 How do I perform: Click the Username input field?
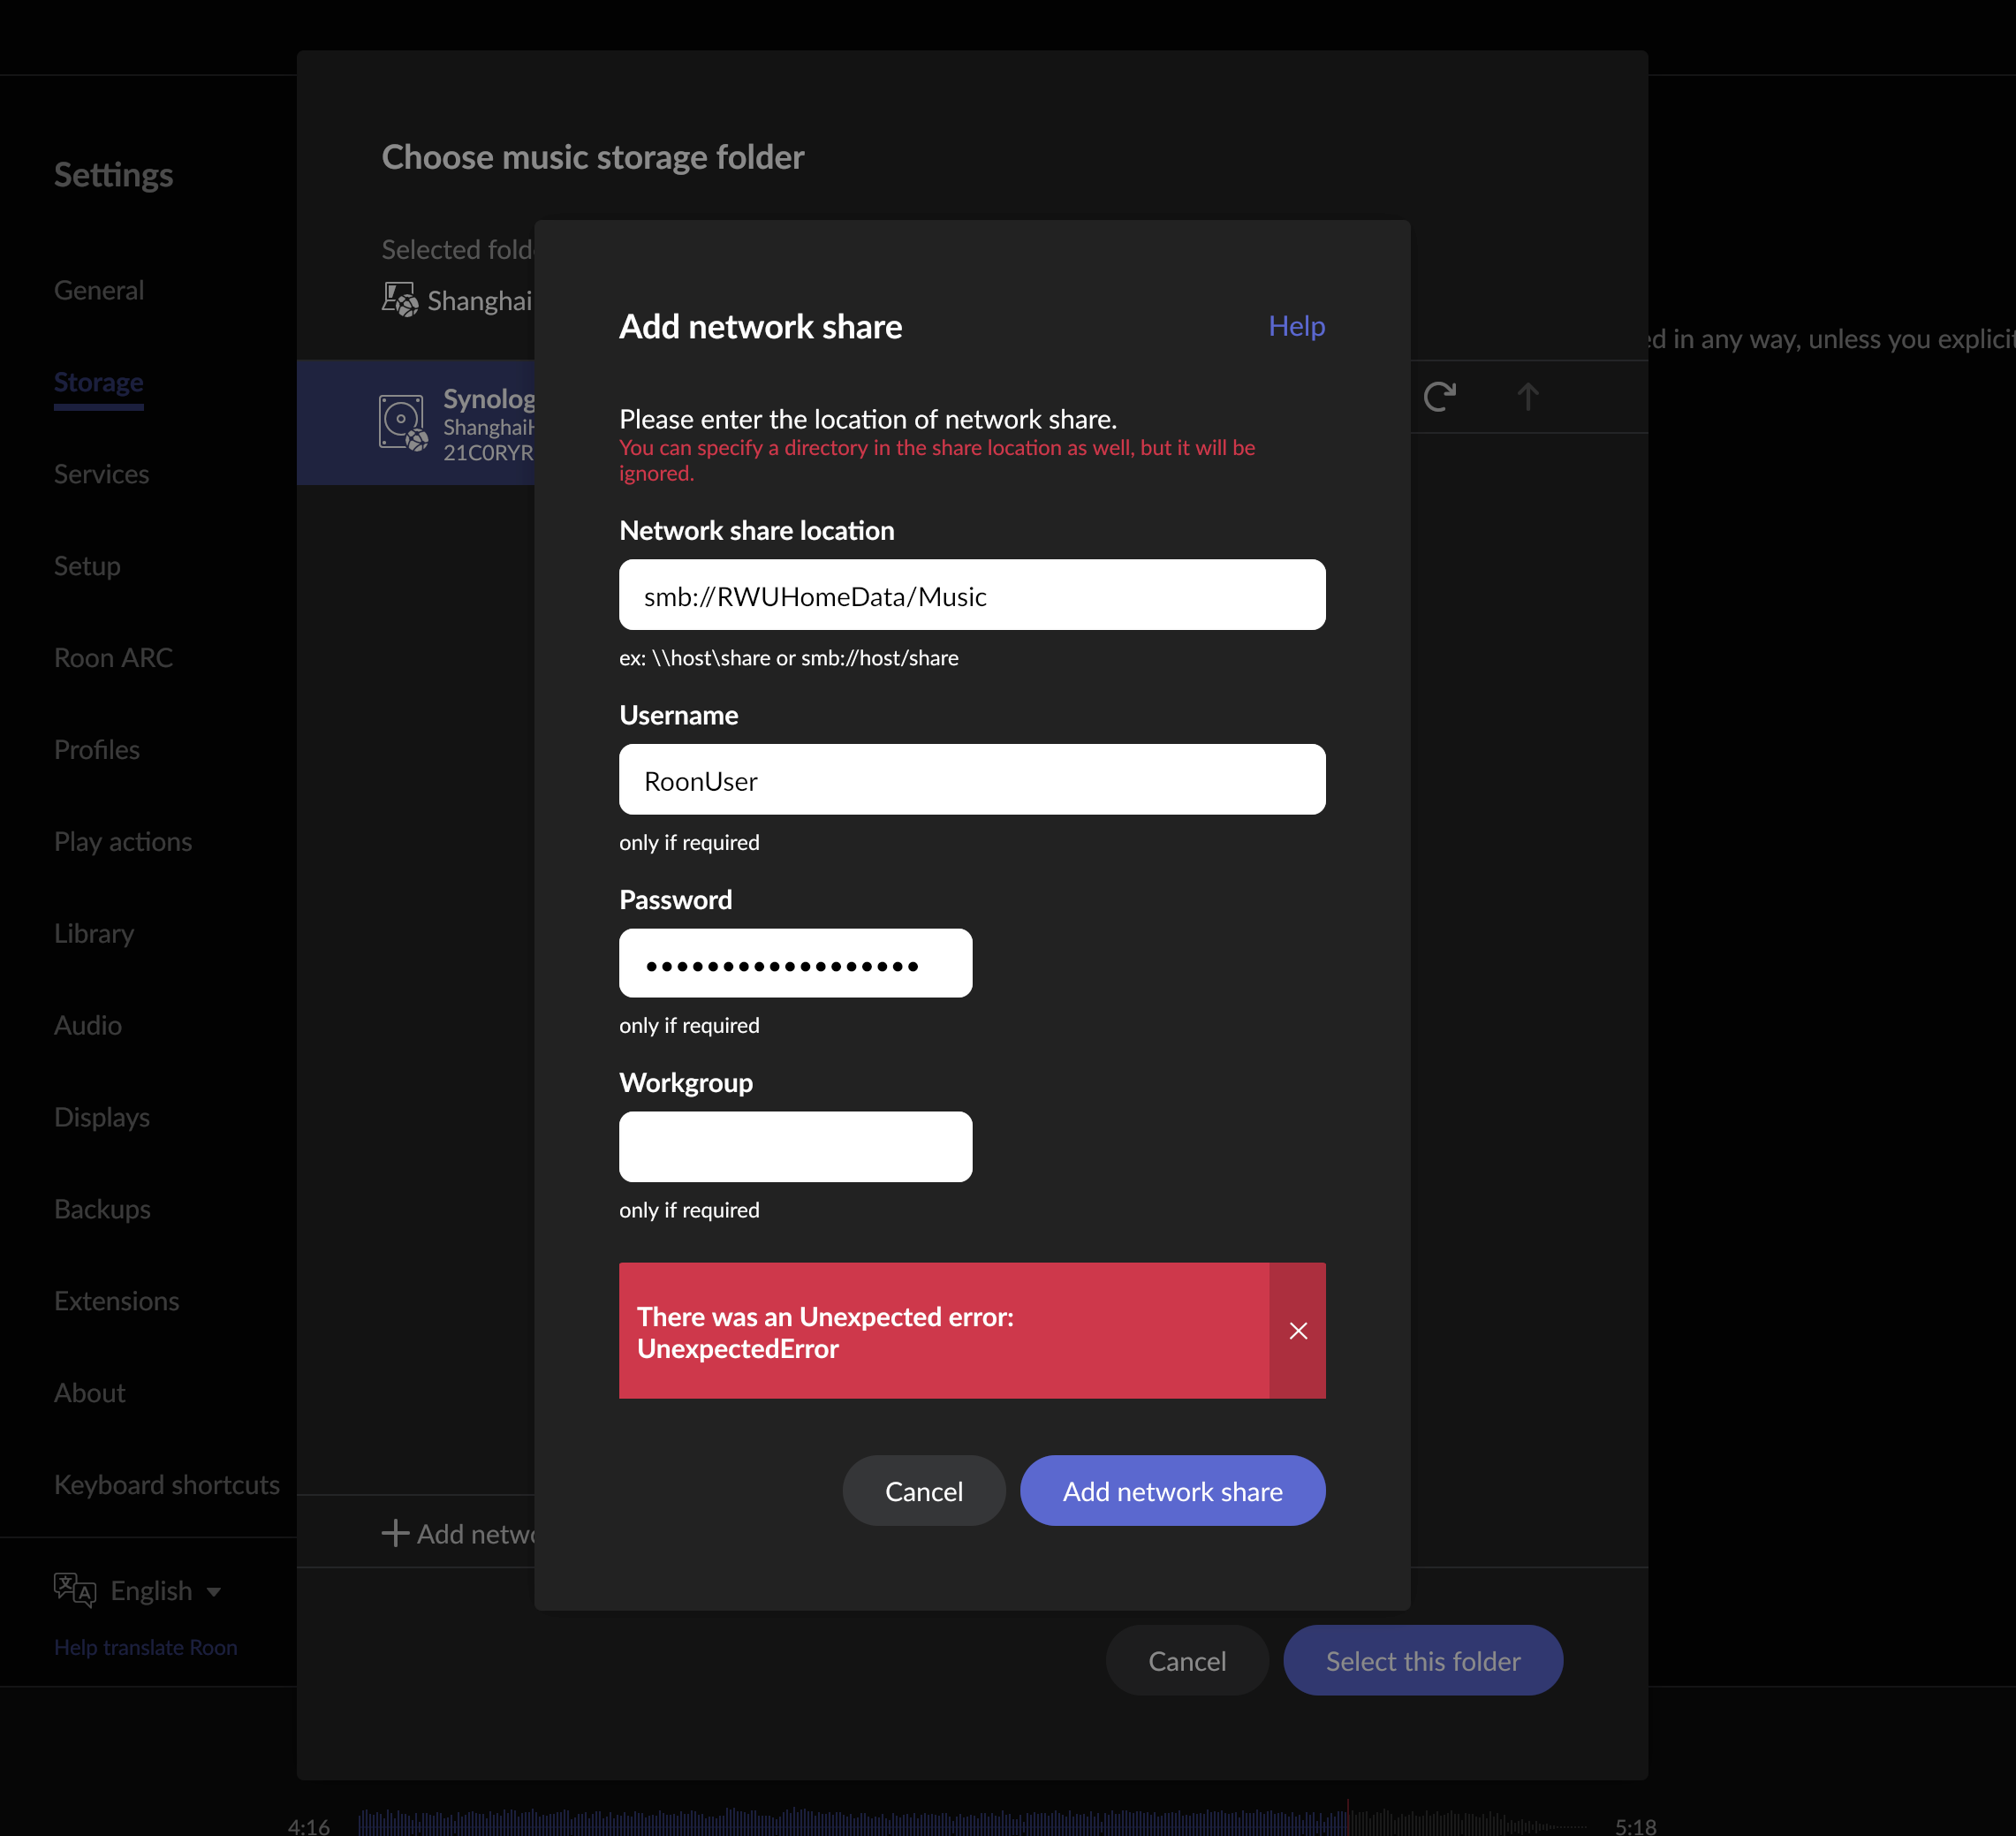[971, 780]
